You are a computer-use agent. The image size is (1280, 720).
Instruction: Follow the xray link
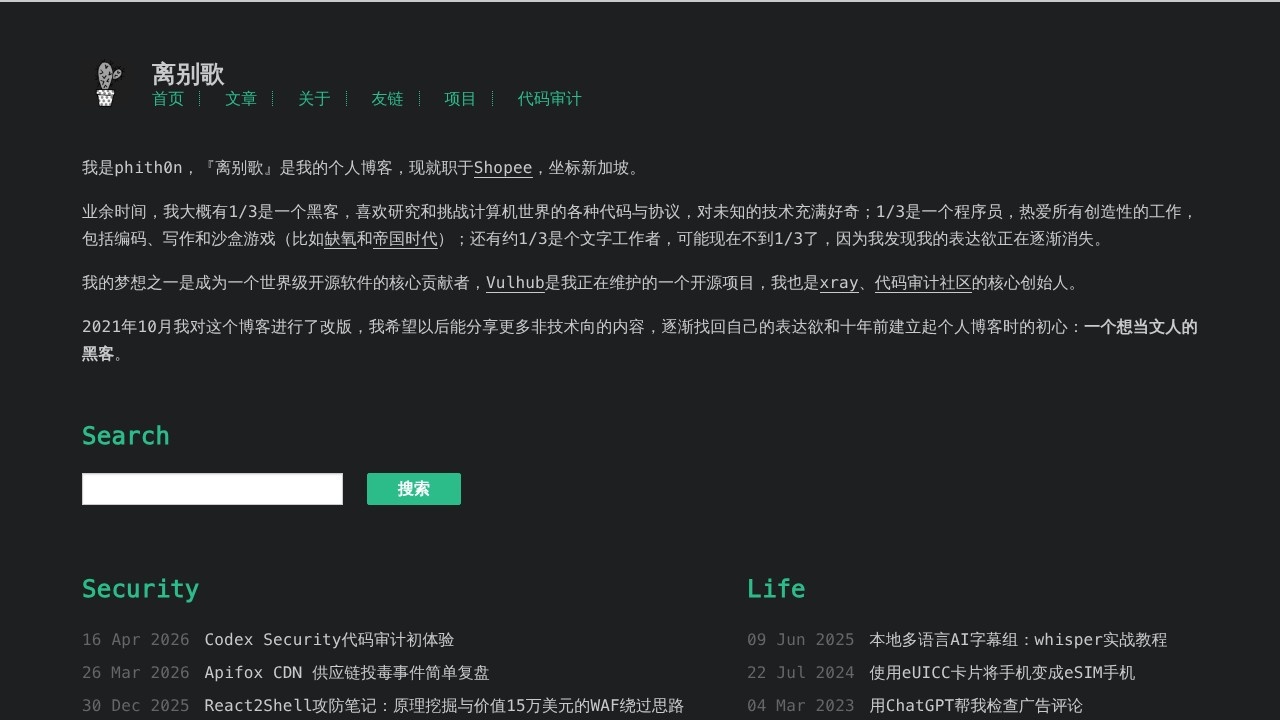[x=839, y=283]
